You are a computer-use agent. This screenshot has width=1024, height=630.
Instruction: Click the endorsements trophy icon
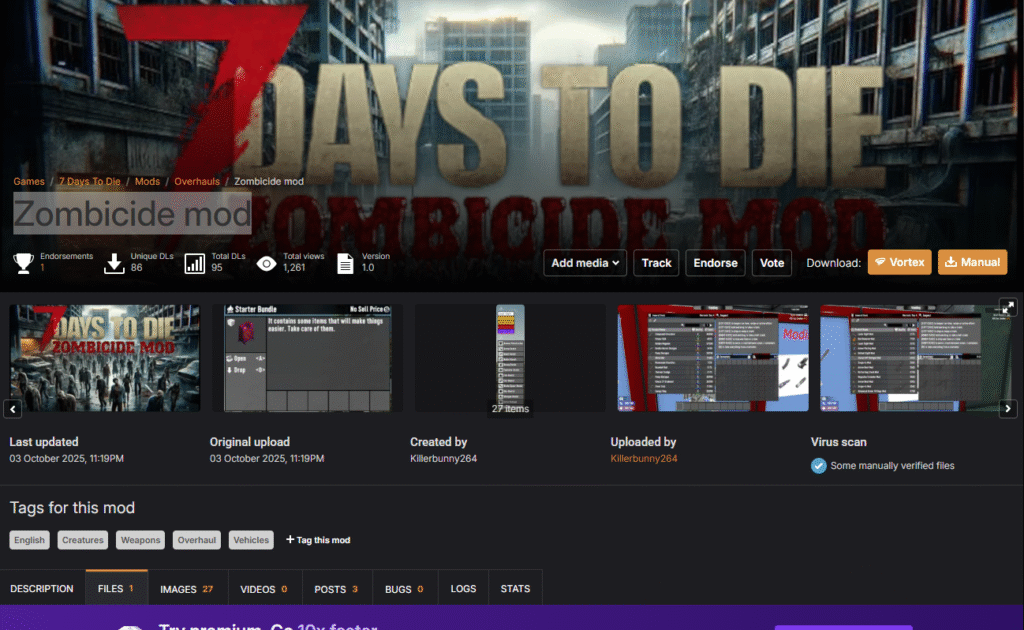23,263
